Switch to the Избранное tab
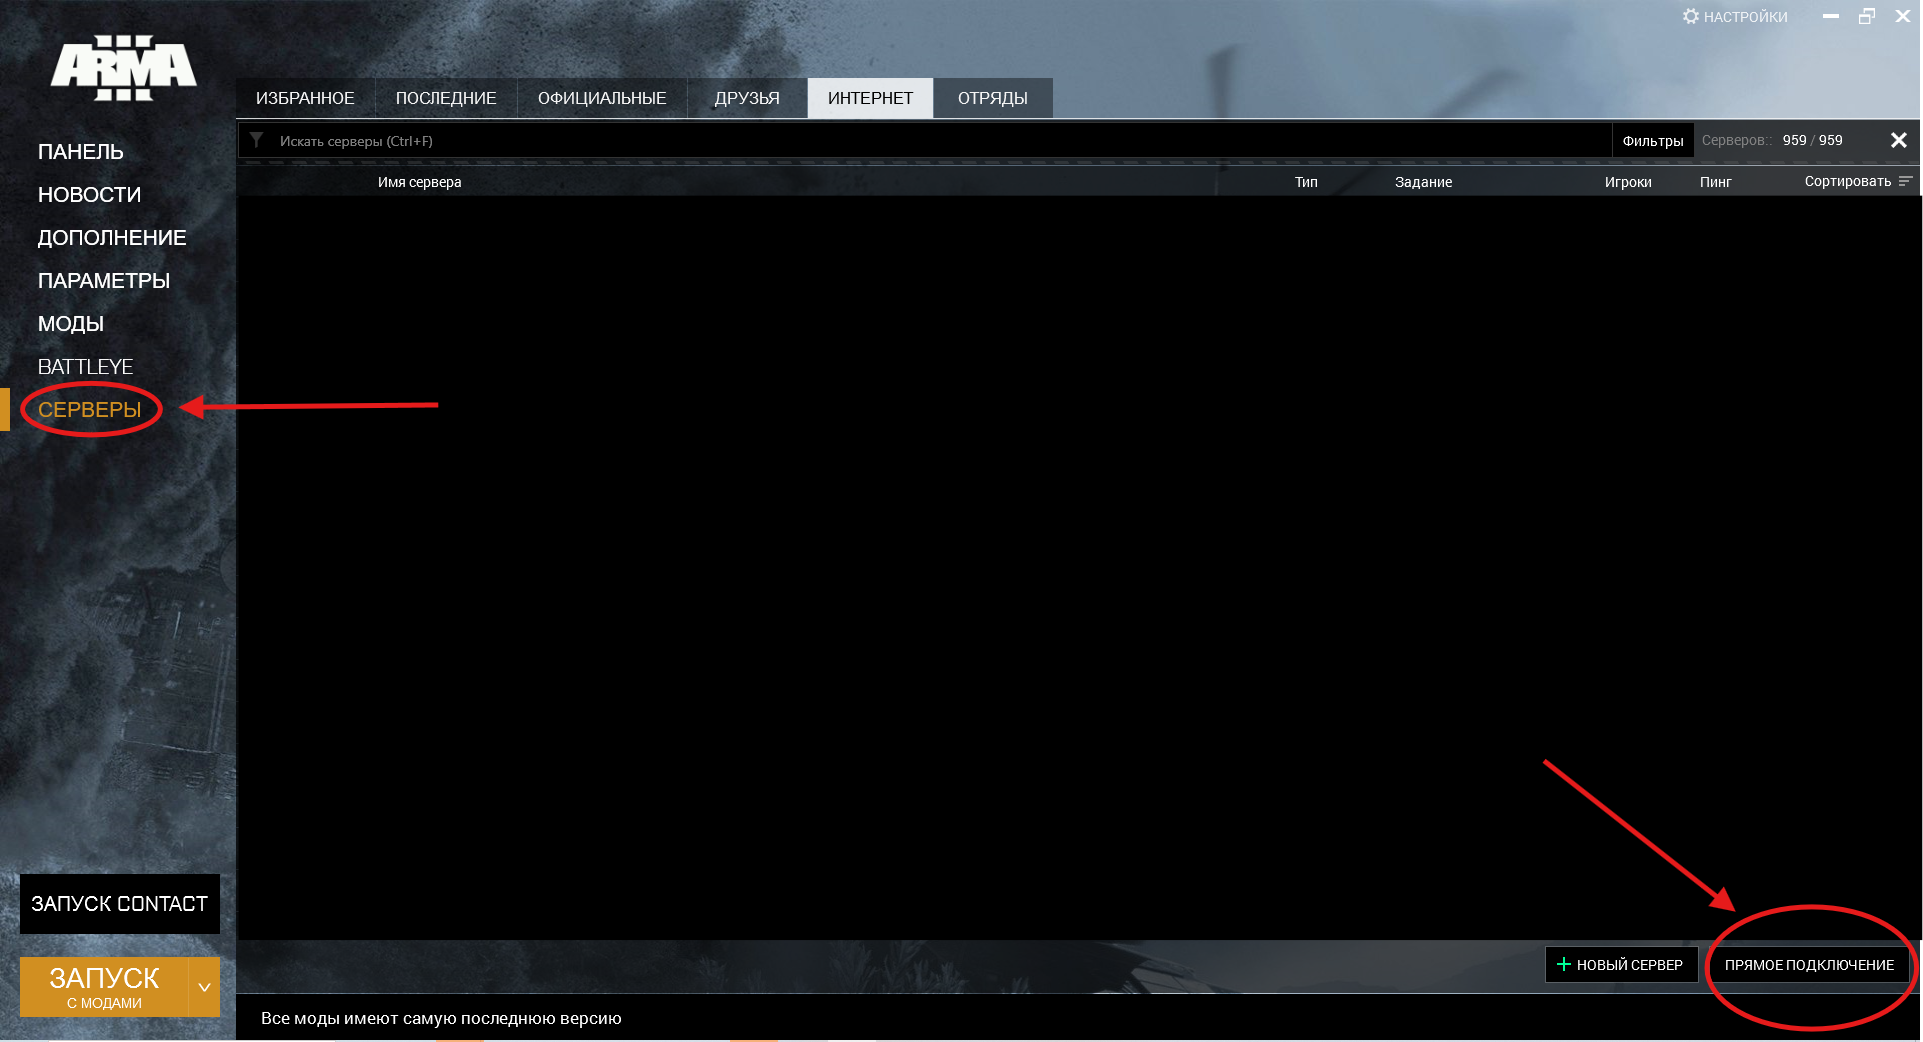 (305, 98)
